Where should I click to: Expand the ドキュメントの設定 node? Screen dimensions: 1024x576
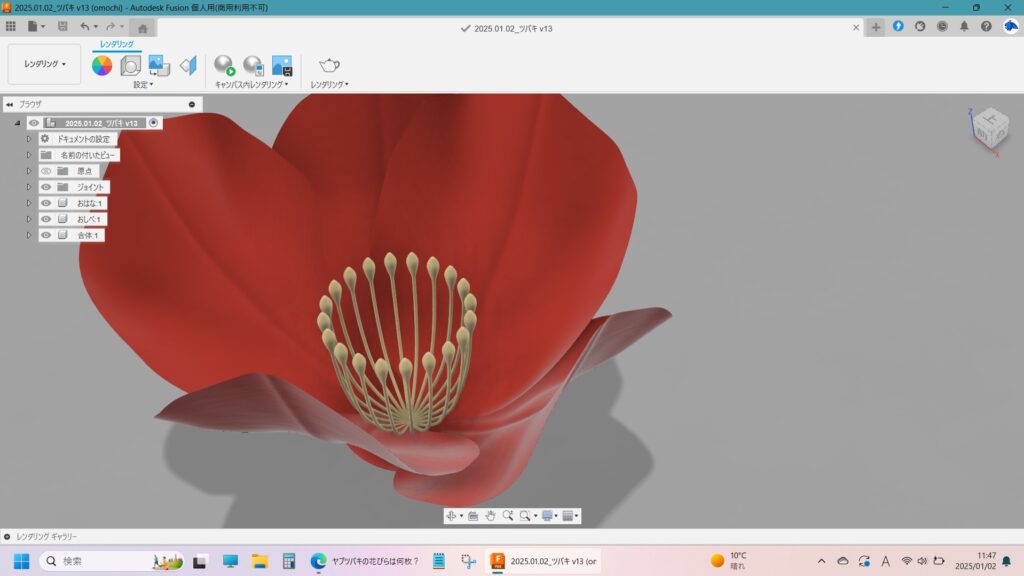tap(29, 139)
